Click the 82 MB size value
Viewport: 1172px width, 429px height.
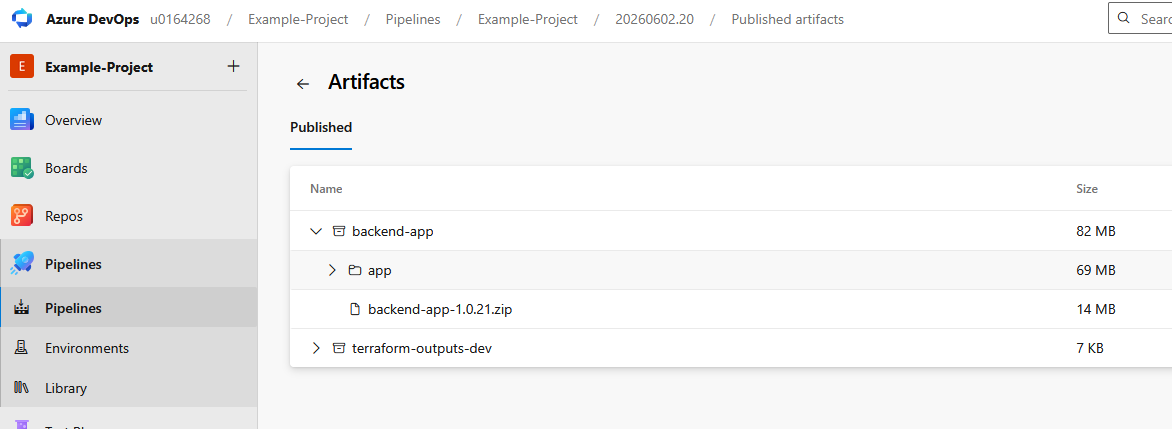[1096, 232]
